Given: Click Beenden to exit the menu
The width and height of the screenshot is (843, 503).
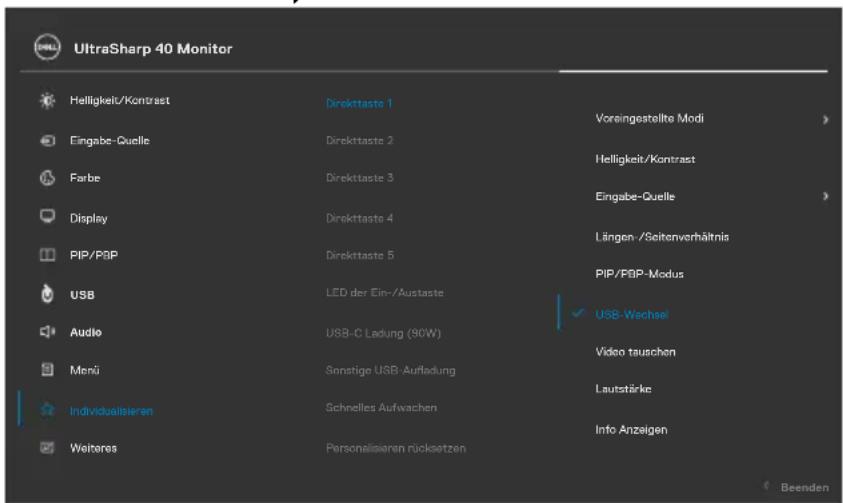Looking at the screenshot, I should point(805,487).
